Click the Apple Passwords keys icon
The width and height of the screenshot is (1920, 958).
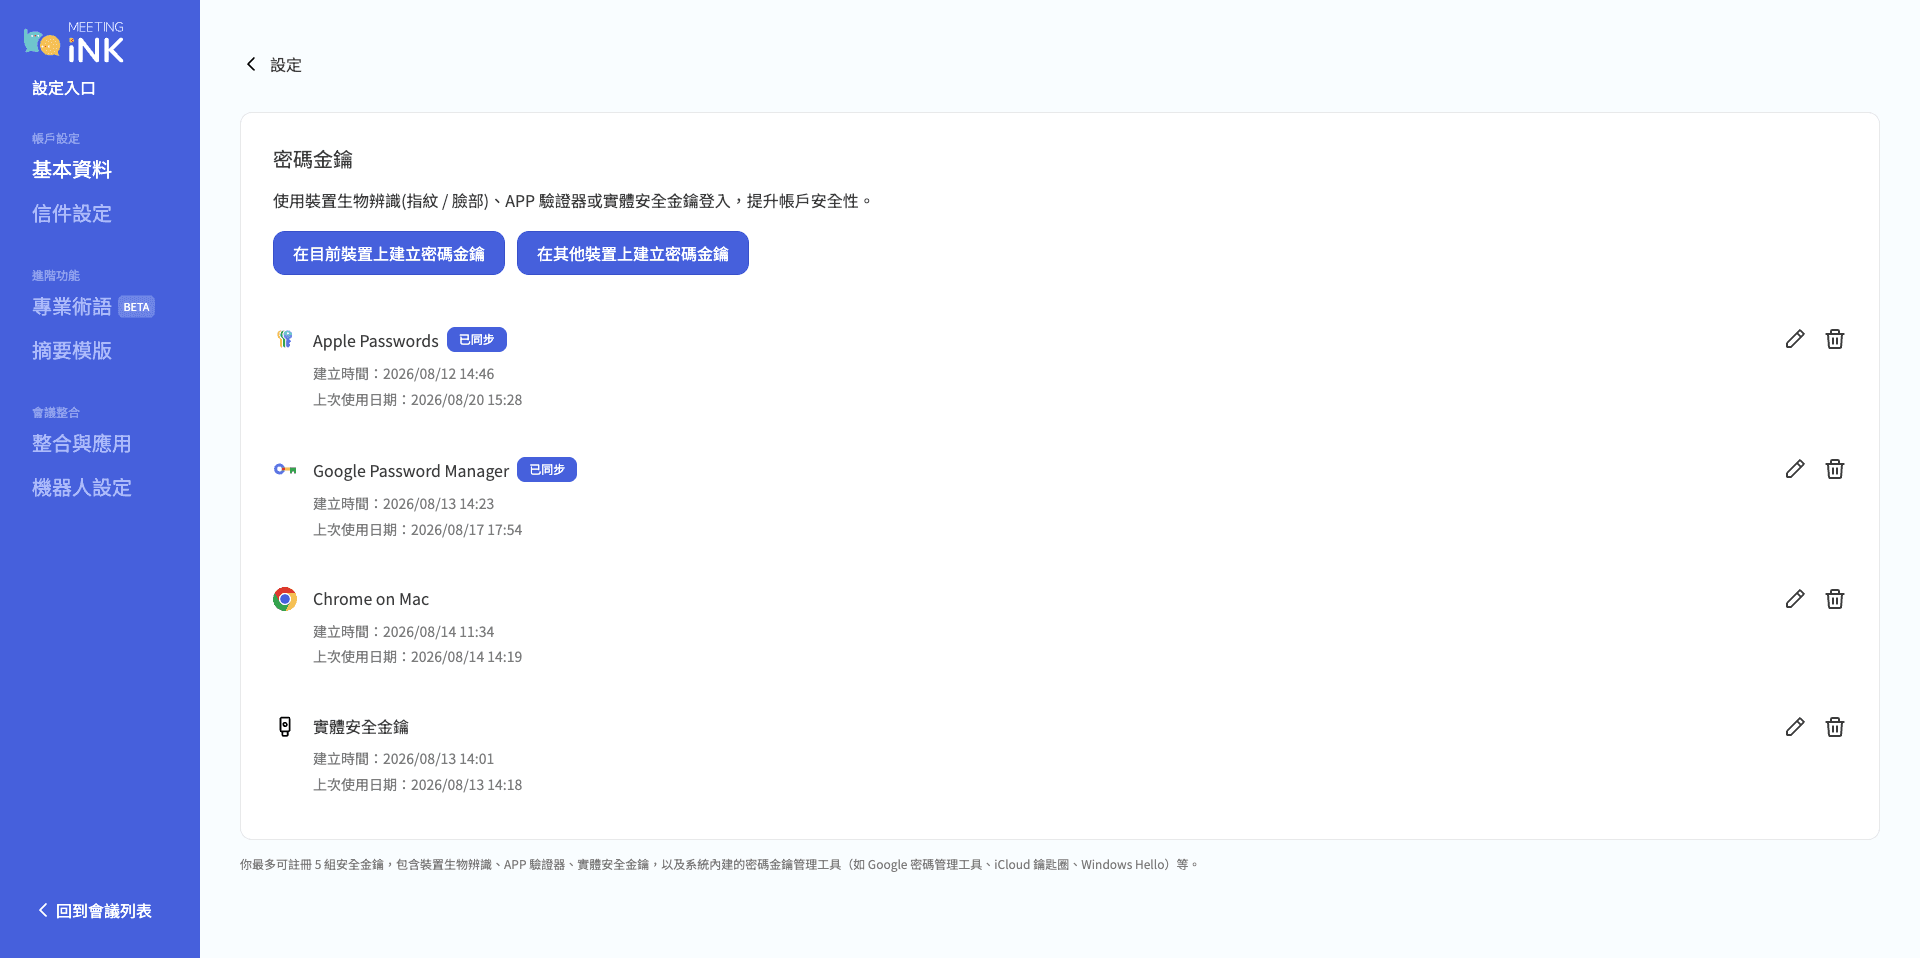pos(285,339)
